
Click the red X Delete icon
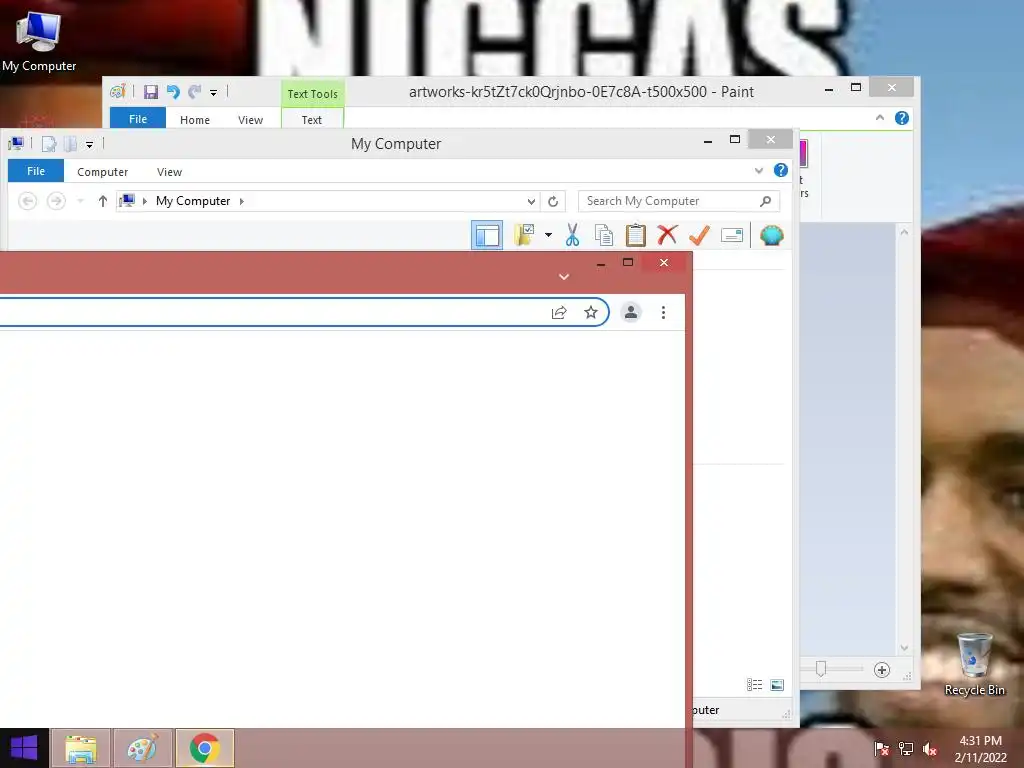coord(667,235)
